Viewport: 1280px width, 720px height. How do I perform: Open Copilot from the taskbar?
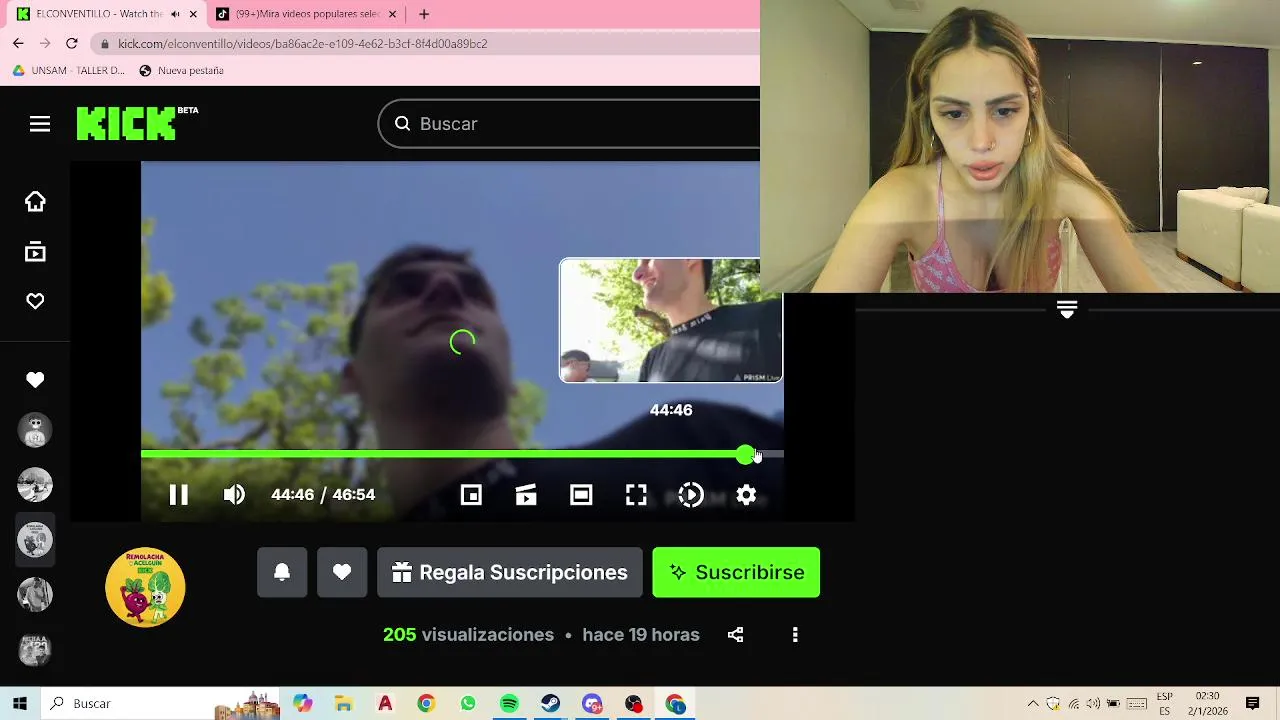302,704
